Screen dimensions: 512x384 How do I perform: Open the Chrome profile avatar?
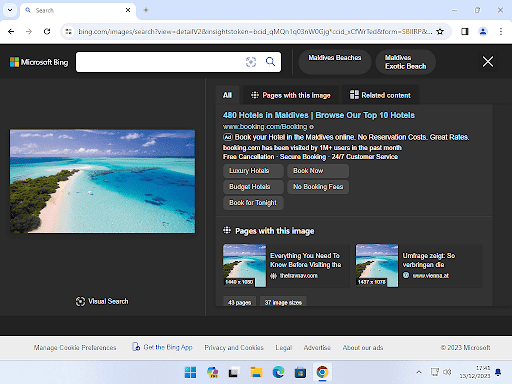[x=483, y=32]
